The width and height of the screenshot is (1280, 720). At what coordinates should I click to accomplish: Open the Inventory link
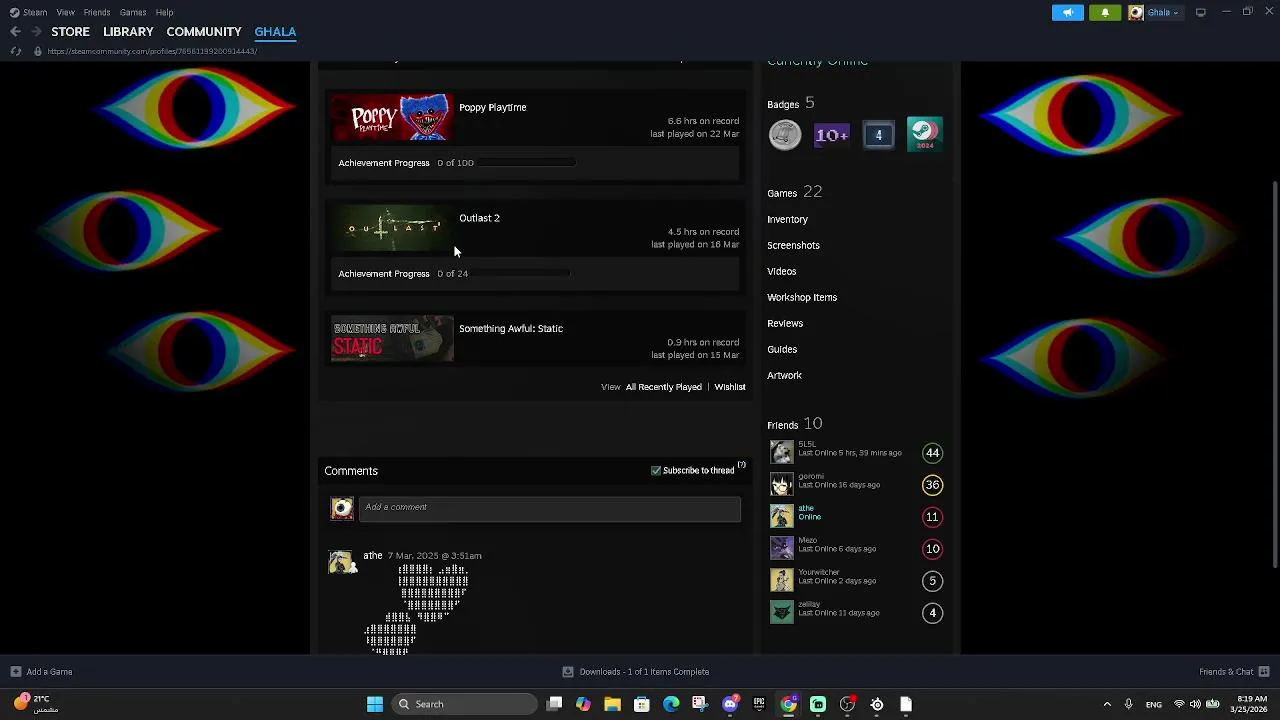pos(788,219)
